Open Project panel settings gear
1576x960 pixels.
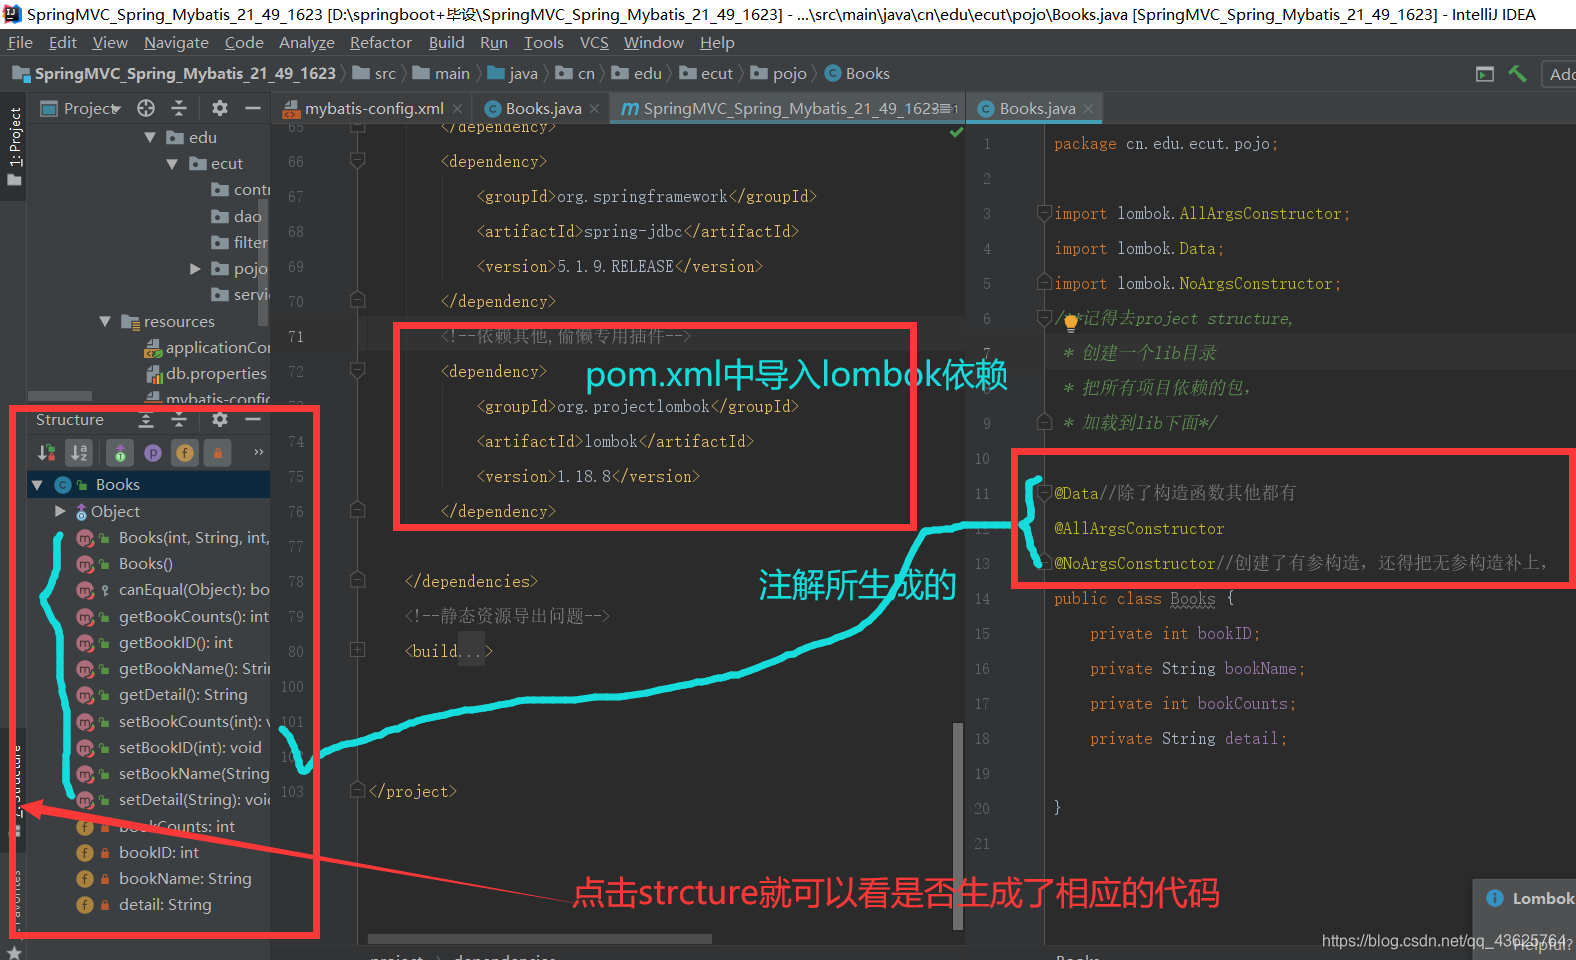tap(220, 108)
